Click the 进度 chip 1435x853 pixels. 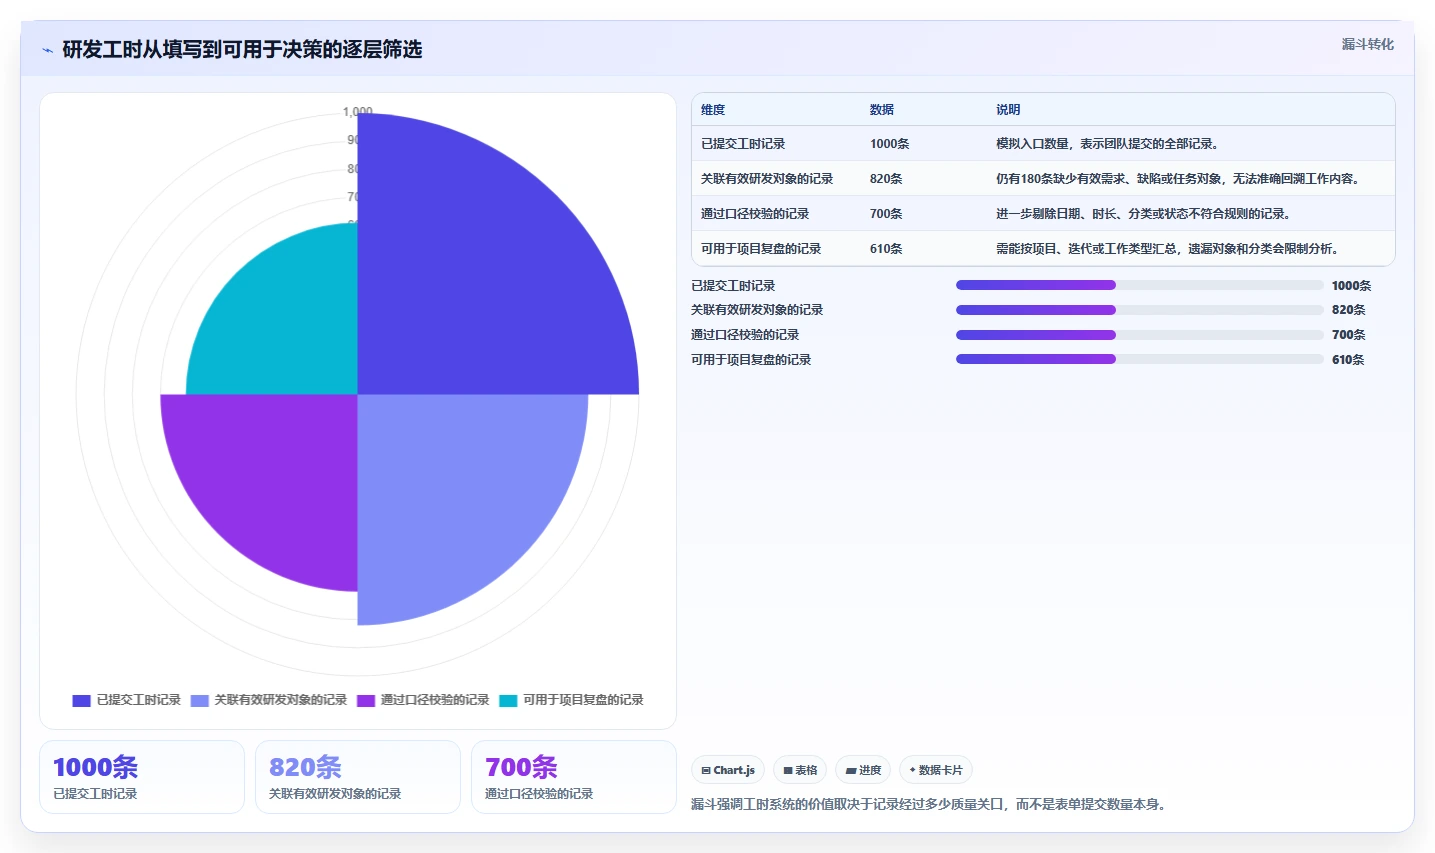coord(863,770)
